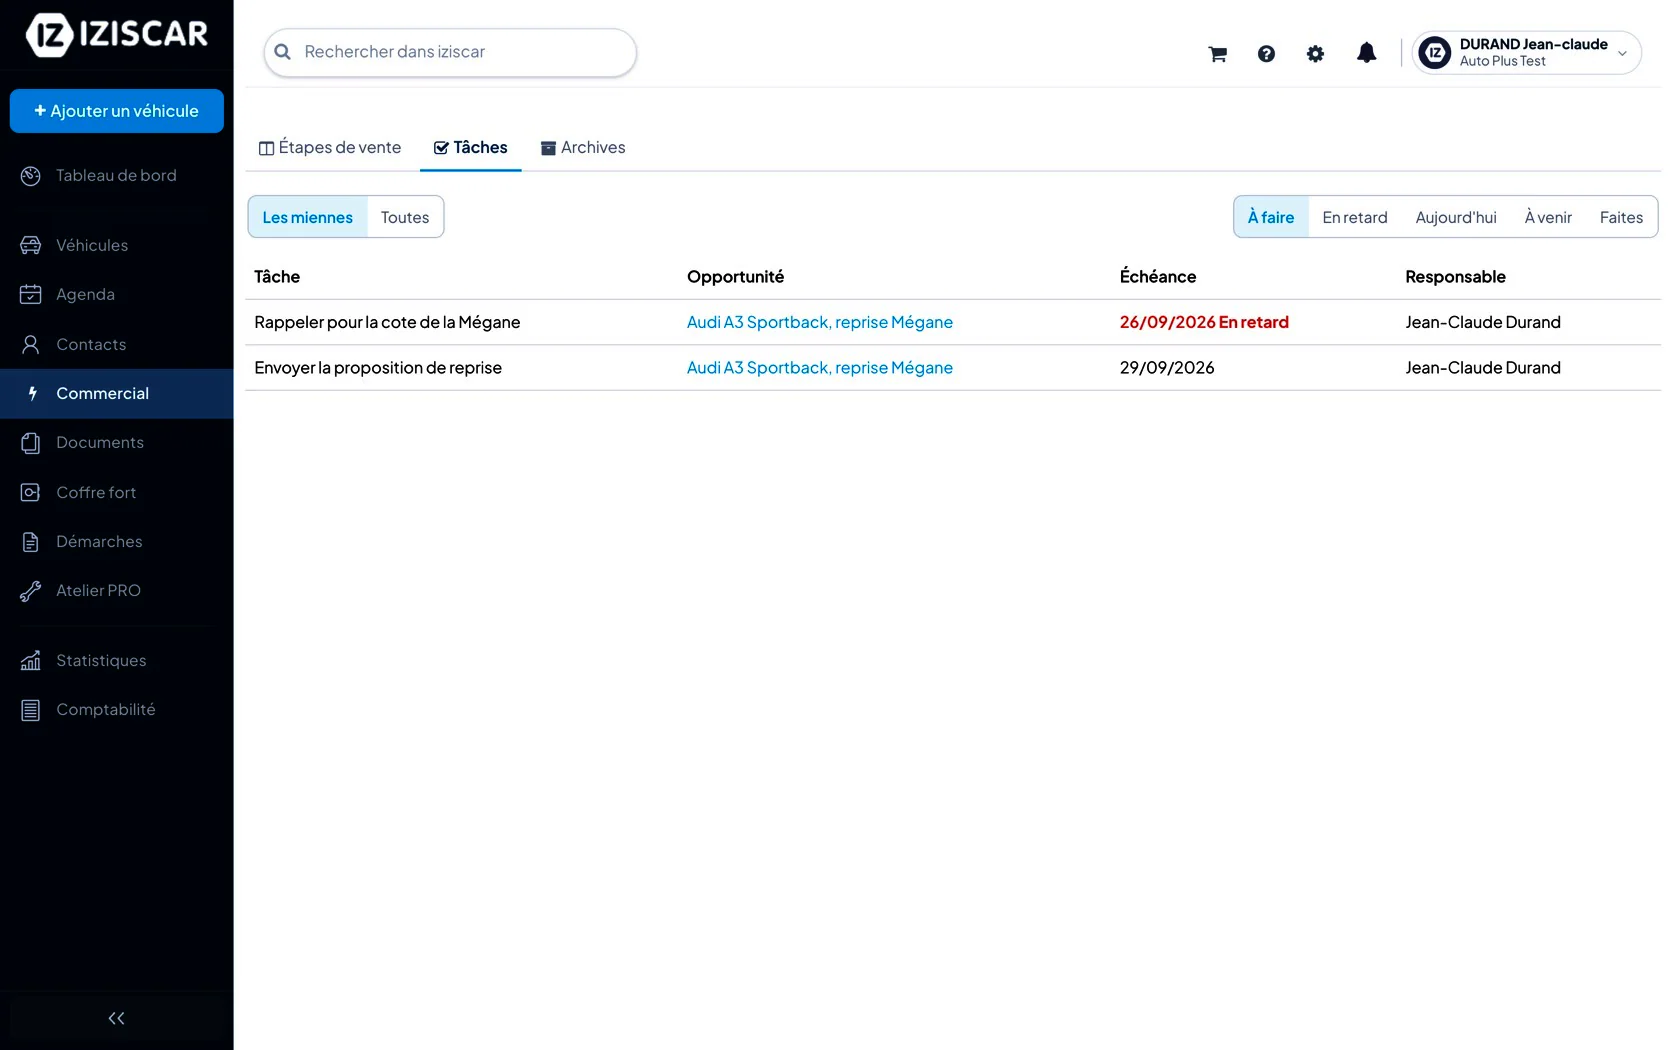Viewport: 1680px width, 1050px height.
Task: Filter tasks by Faites
Action: [1621, 217]
